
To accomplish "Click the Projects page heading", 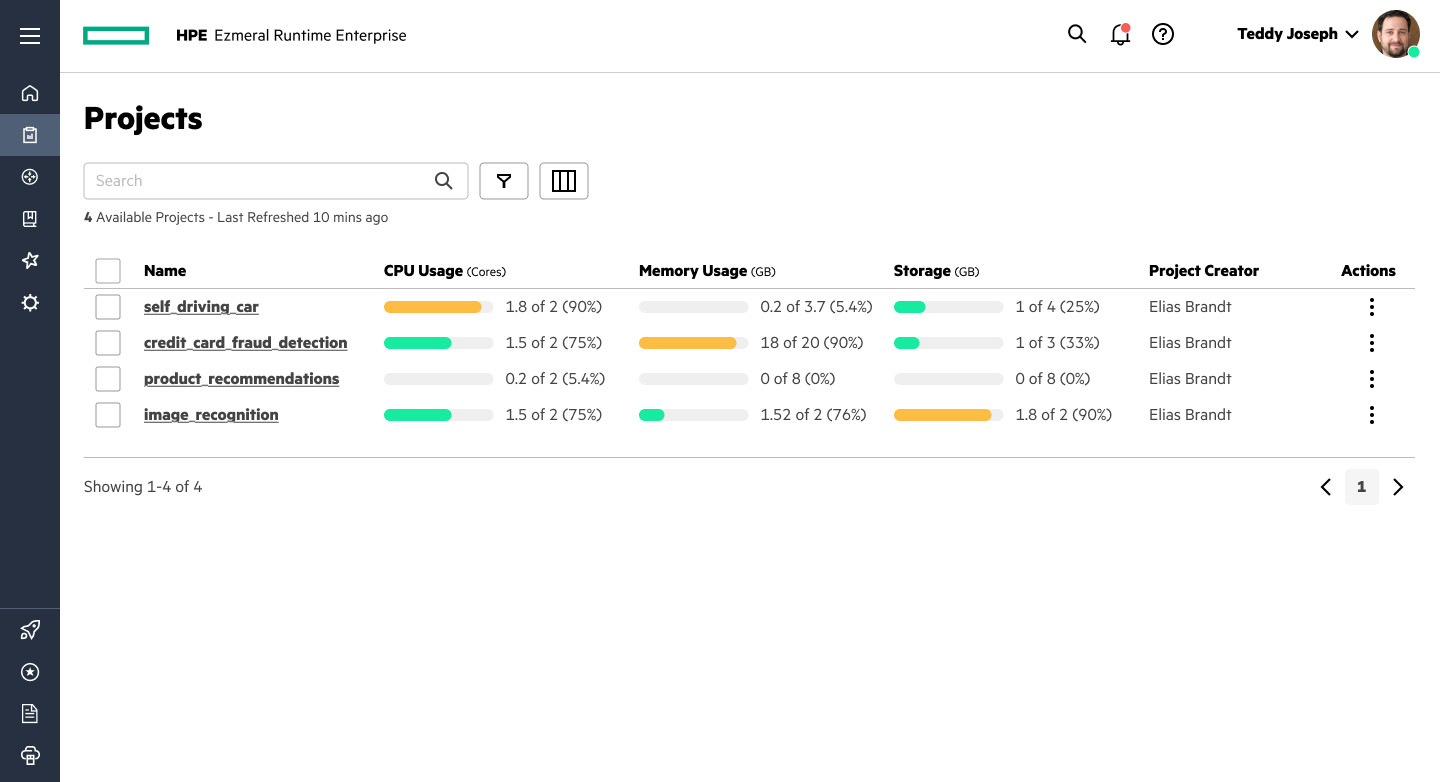I will [x=143, y=118].
